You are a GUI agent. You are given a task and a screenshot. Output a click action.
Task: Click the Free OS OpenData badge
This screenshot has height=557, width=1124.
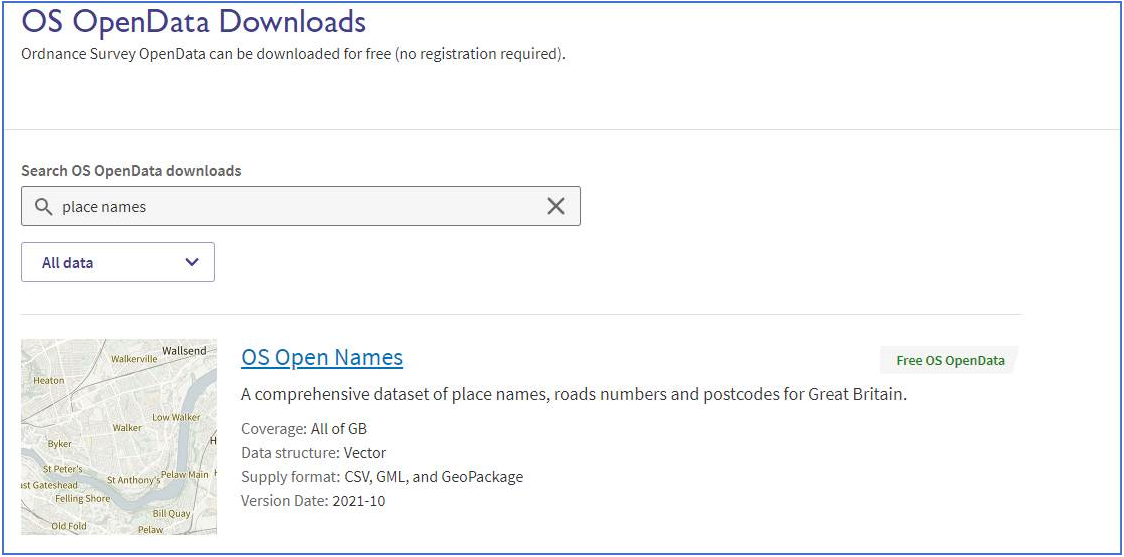[x=950, y=361]
